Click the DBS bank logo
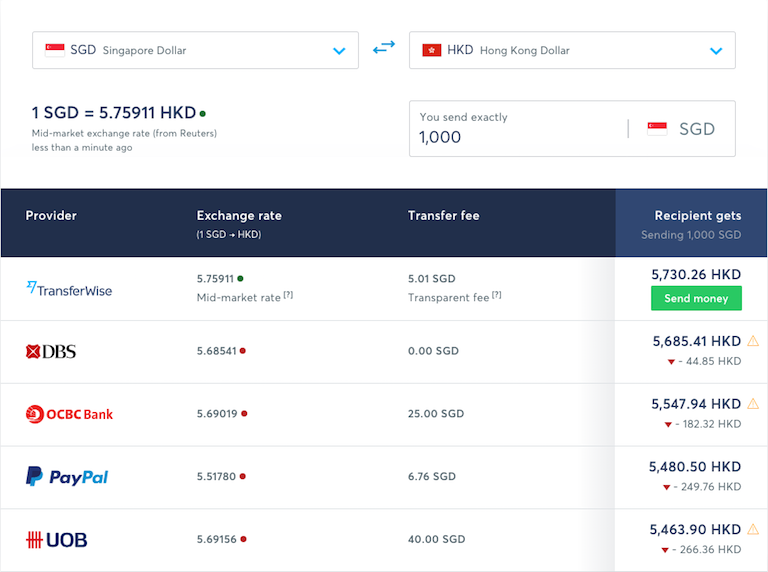This screenshot has height=572, width=768. (x=51, y=351)
